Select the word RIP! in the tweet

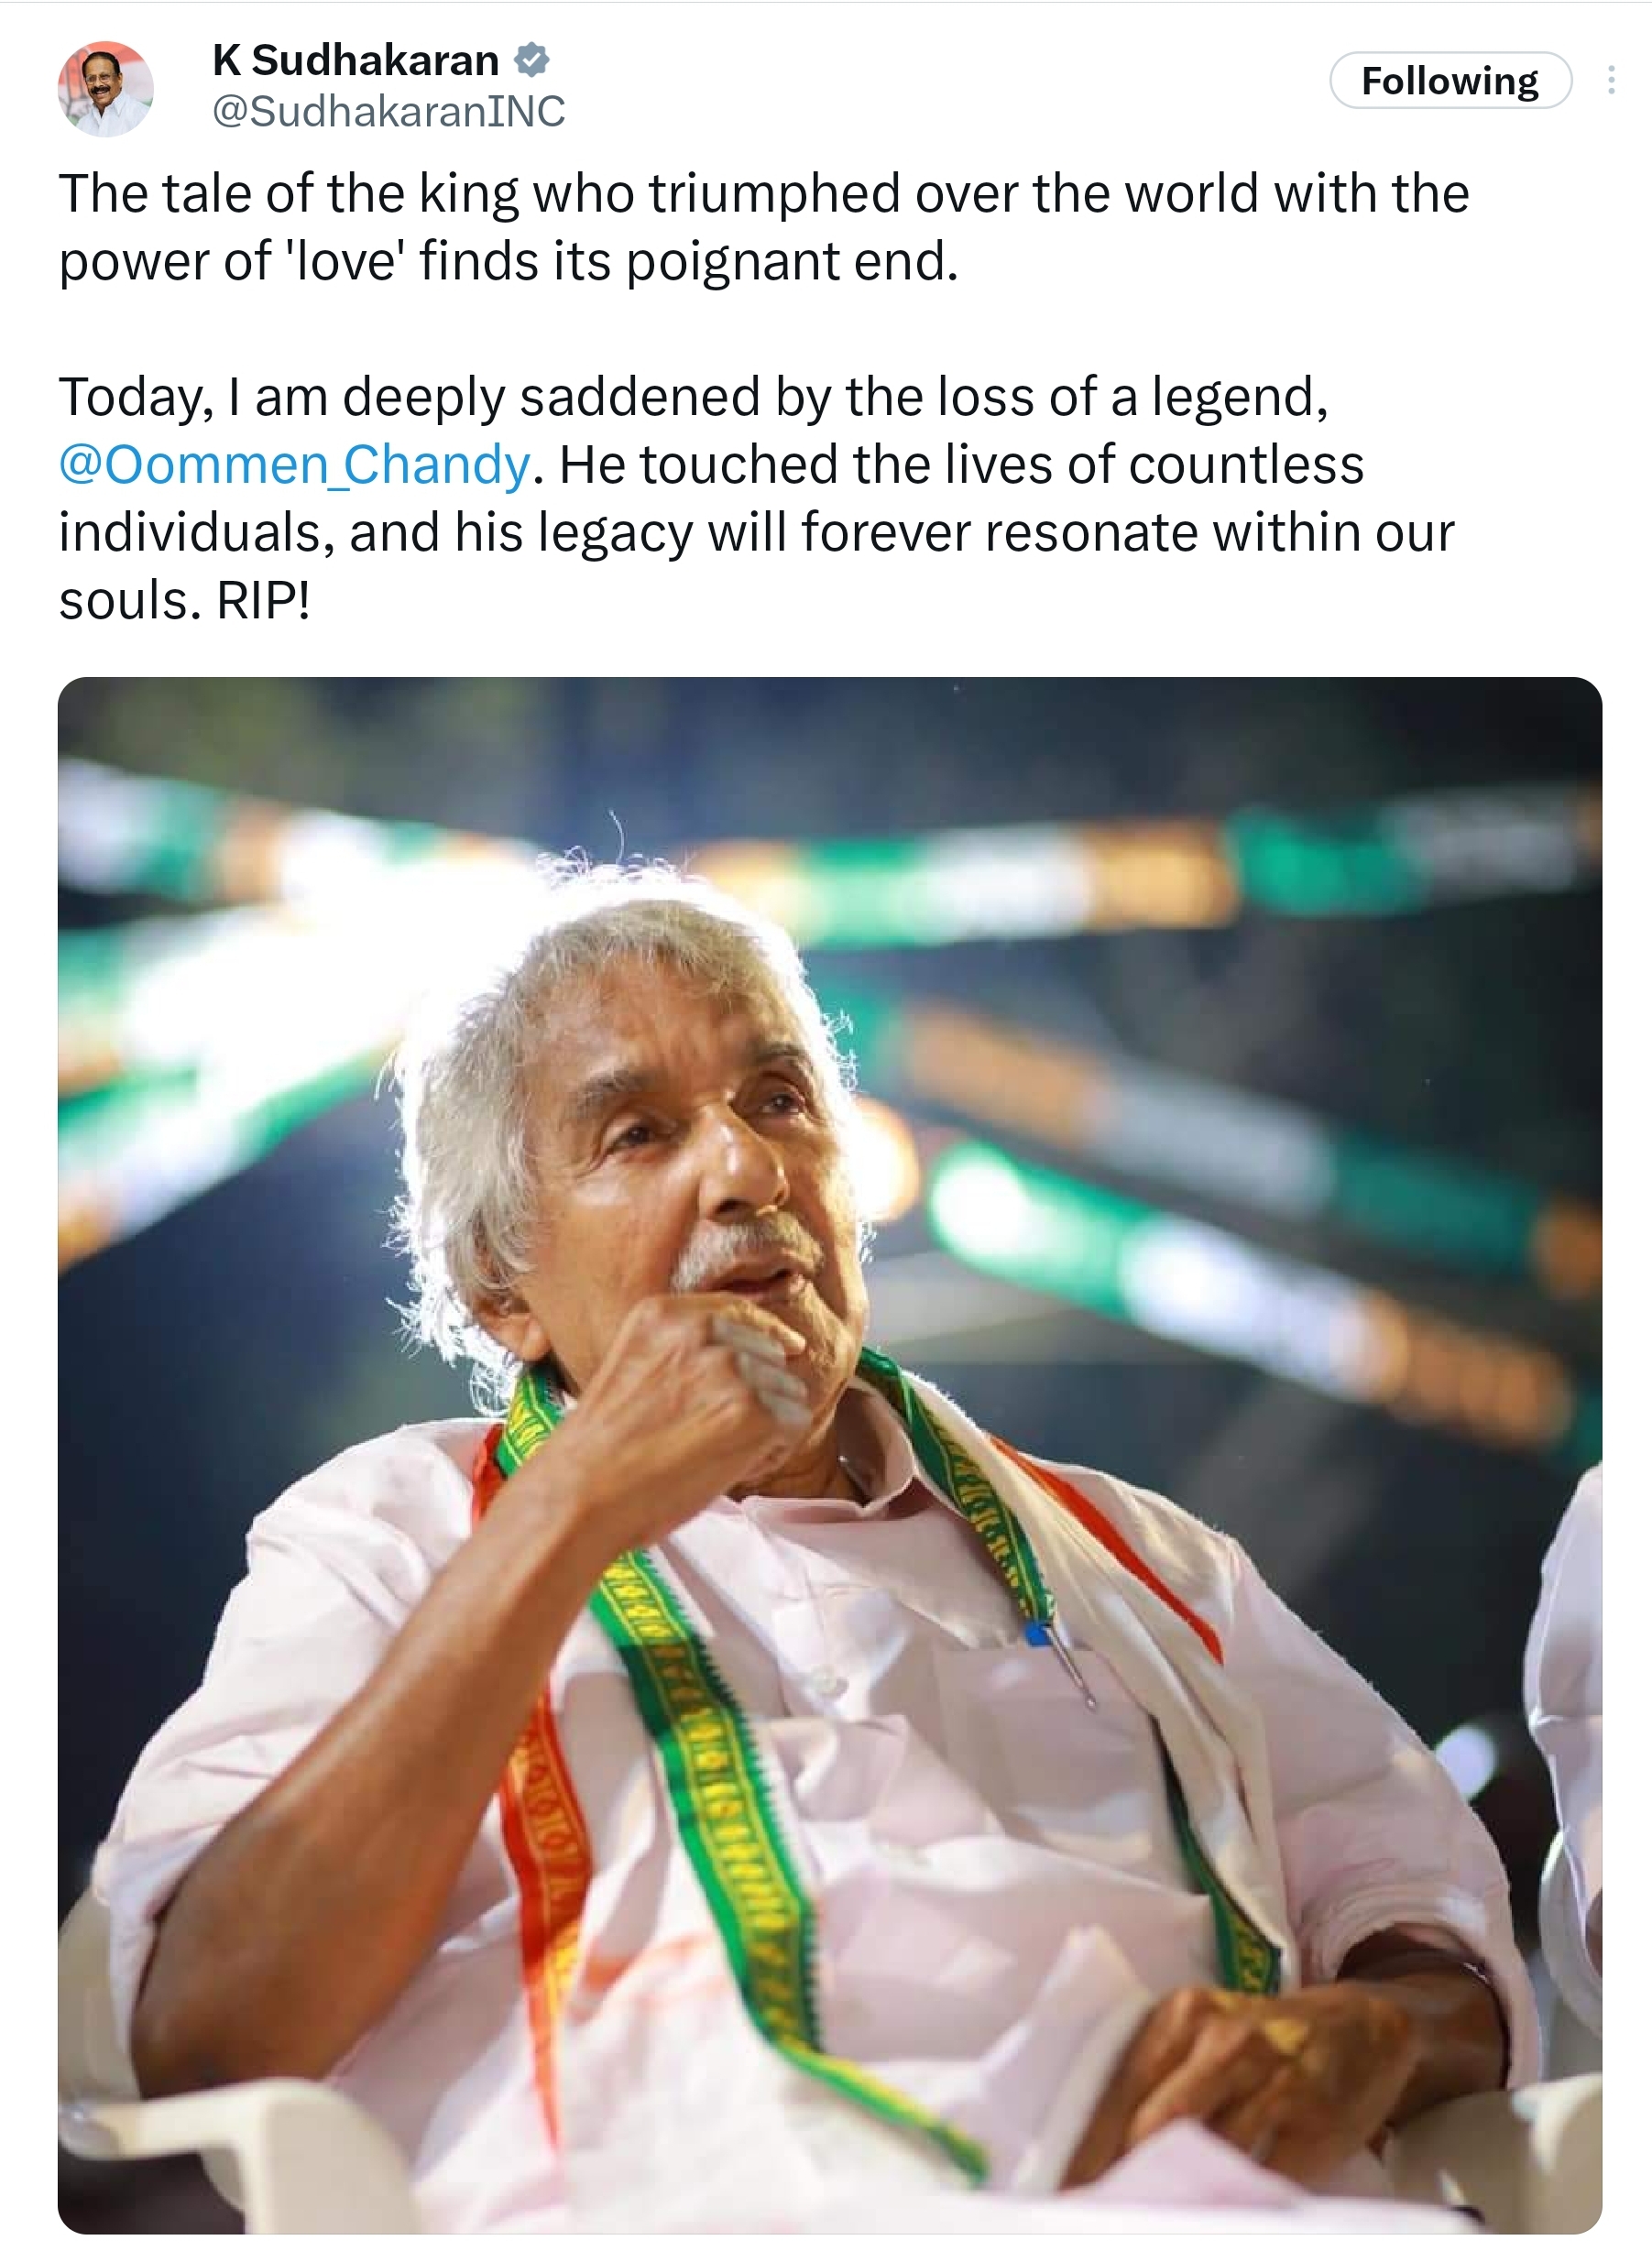[x=264, y=600]
